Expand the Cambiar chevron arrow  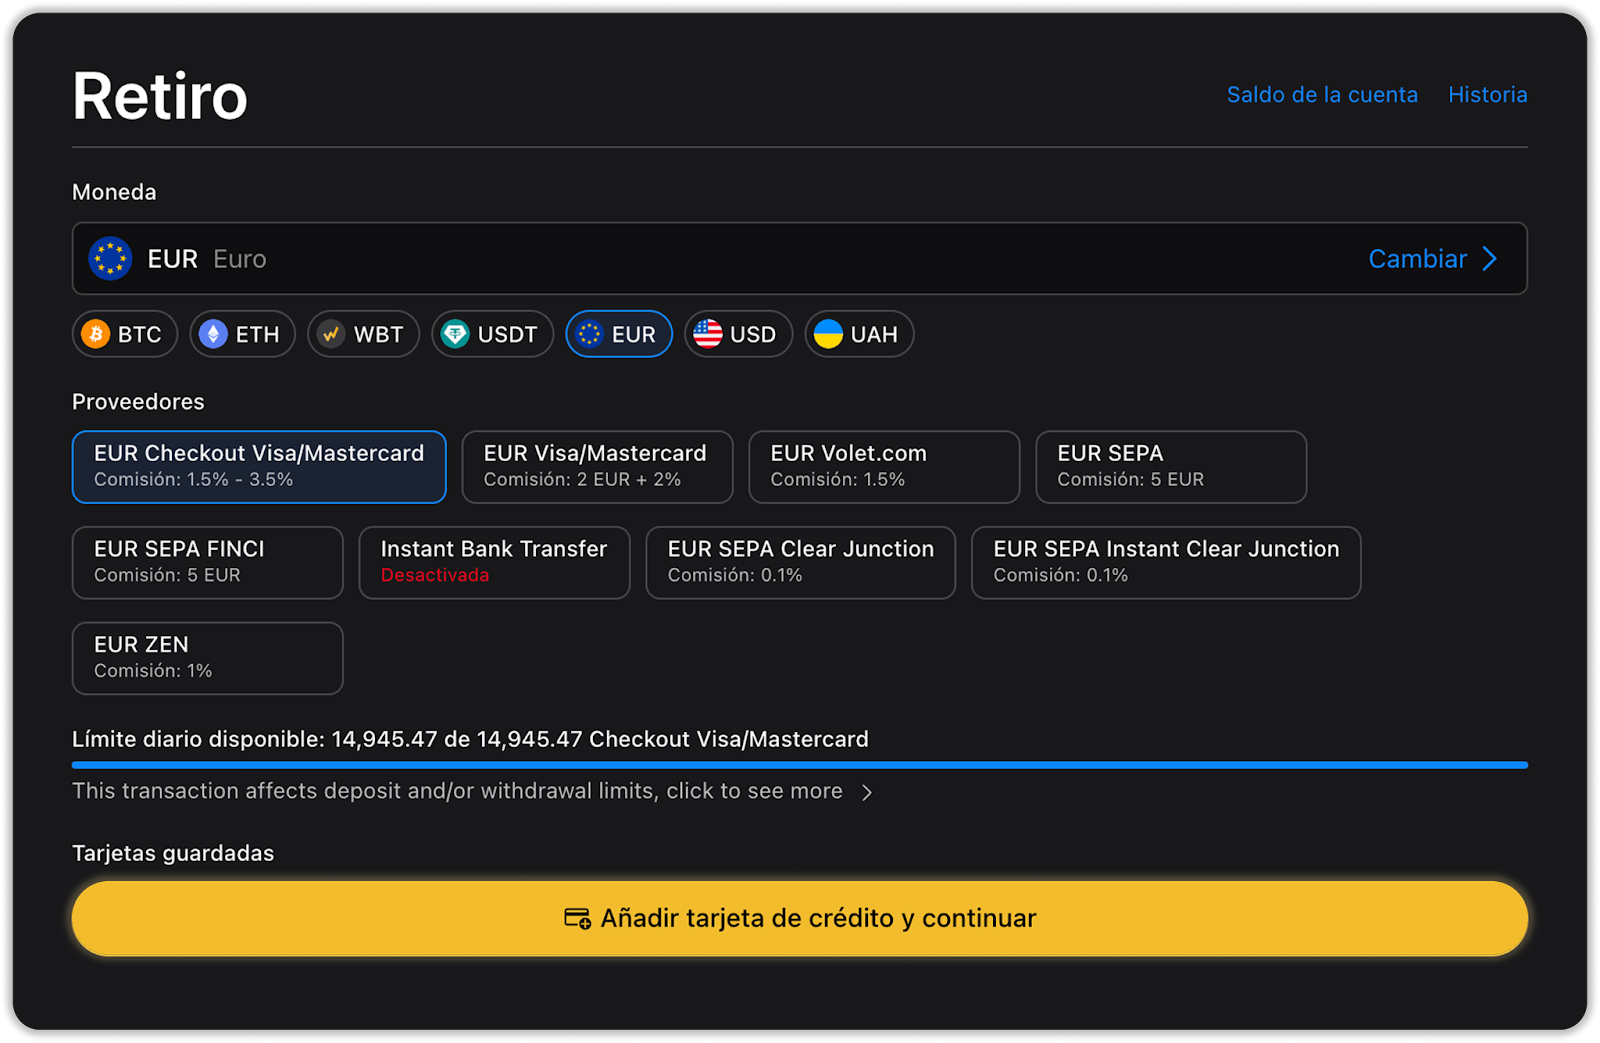[x=1490, y=259]
